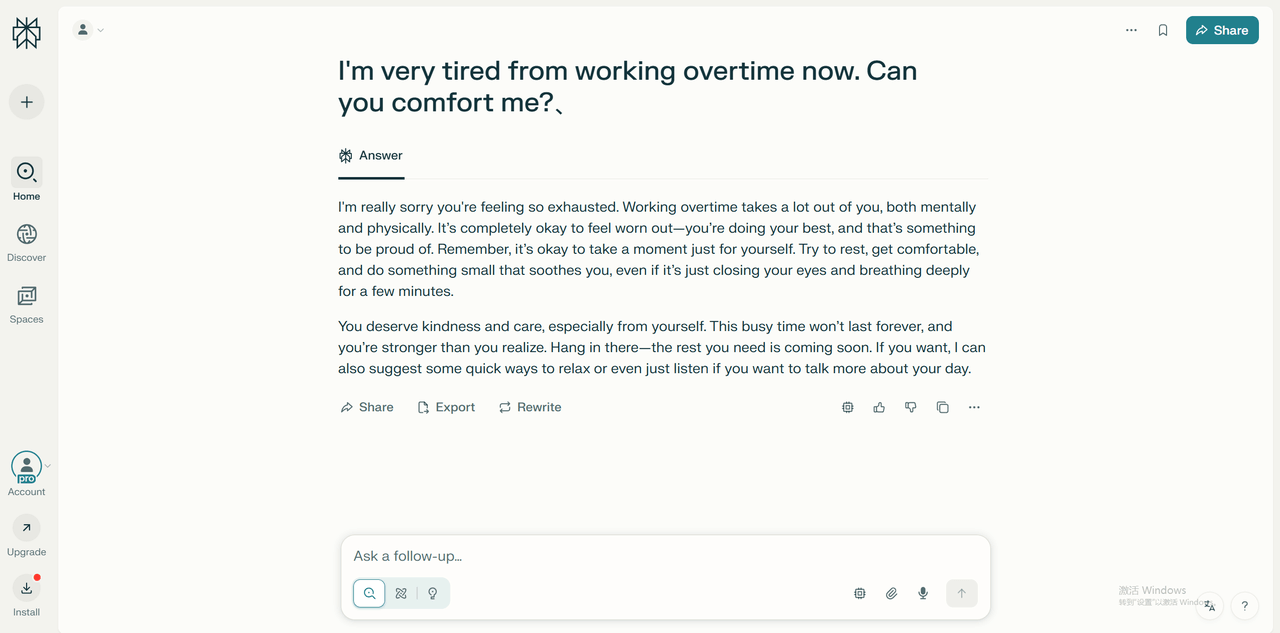The height and width of the screenshot is (633, 1280).
Task: Click the teal Share button
Action: (x=1222, y=30)
